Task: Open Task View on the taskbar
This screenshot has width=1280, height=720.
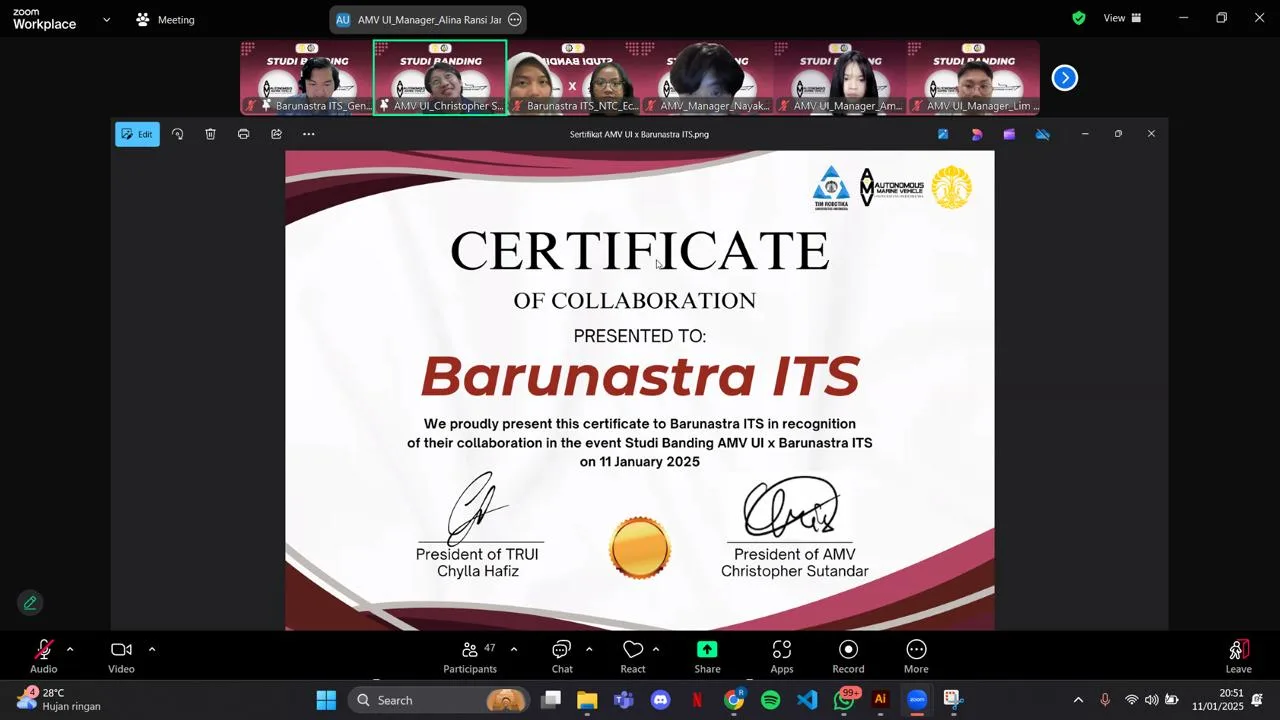Action: [x=551, y=700]
